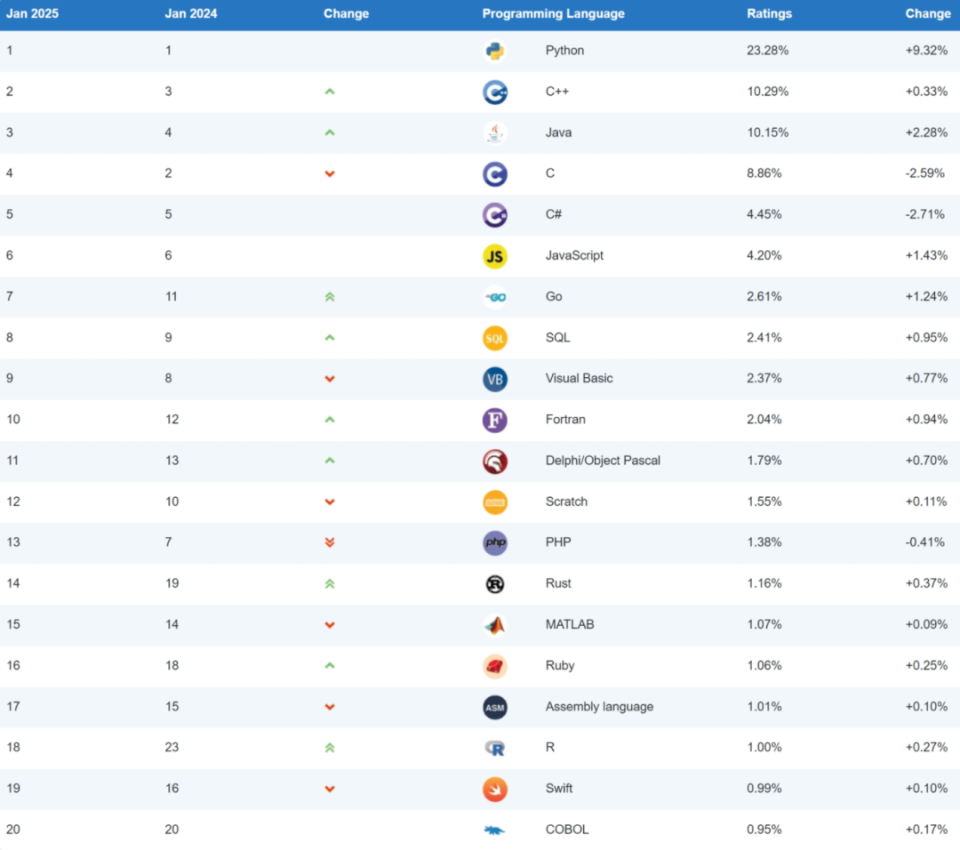Click the MATLAB peak logo icon
This screenshot has height=850, width=960.
click(x=494, y=625)
